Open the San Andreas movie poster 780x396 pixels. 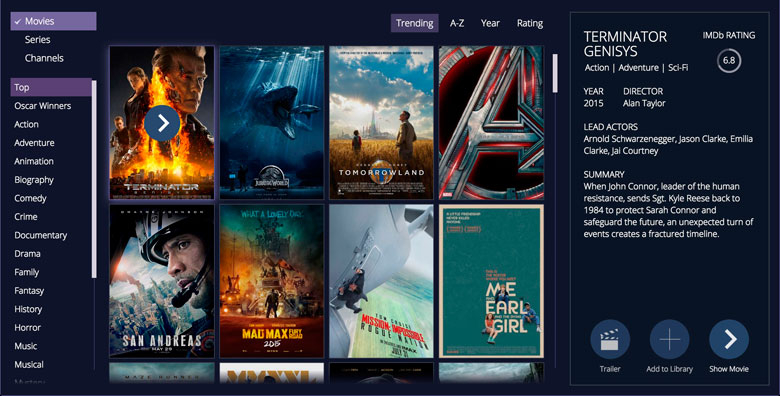pyautogui.click(x=162, y=281)
